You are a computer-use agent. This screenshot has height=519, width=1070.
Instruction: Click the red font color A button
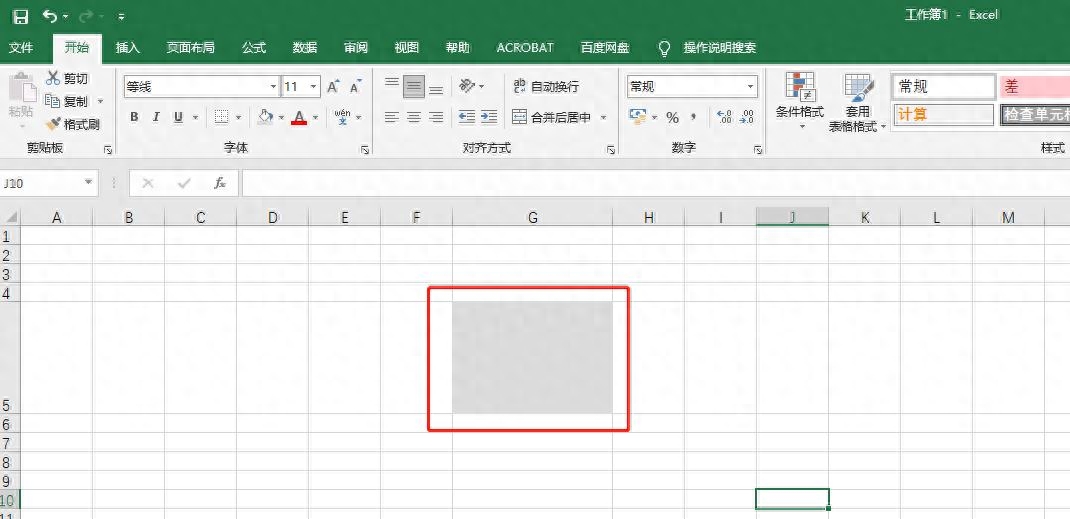[298, 117]
